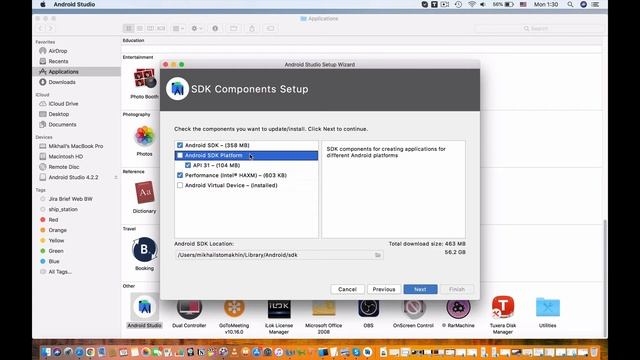Select Jira Brief Web BW tag
640x360 pixels.
pos(71,199)
